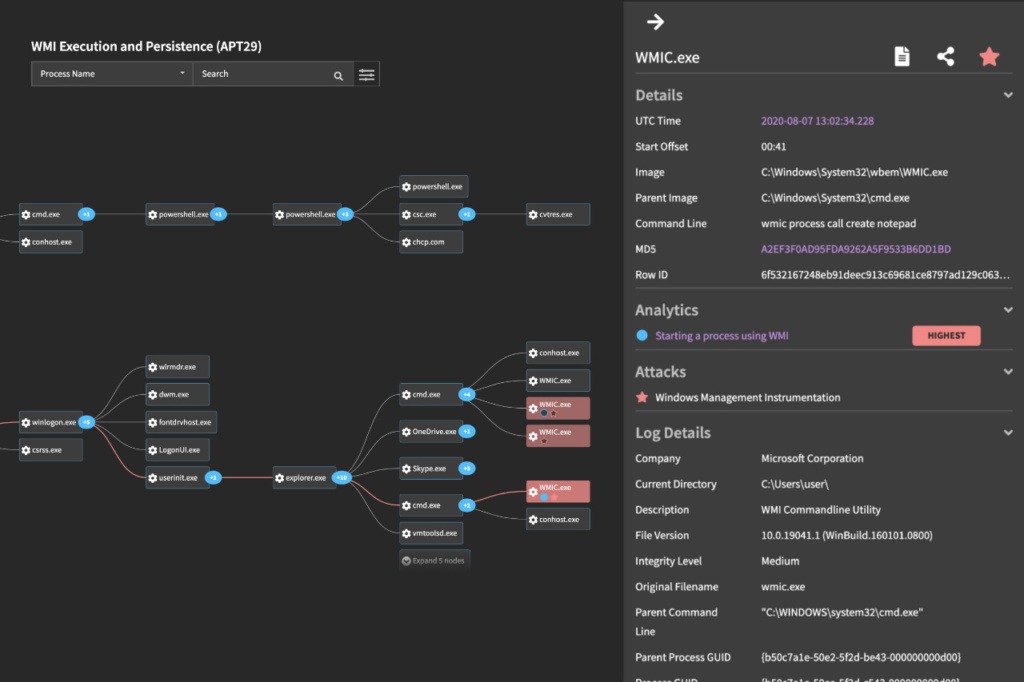Click the gear icon on explorer.exe node
This screenshot has width=1024, height=682.
(280, 478)
